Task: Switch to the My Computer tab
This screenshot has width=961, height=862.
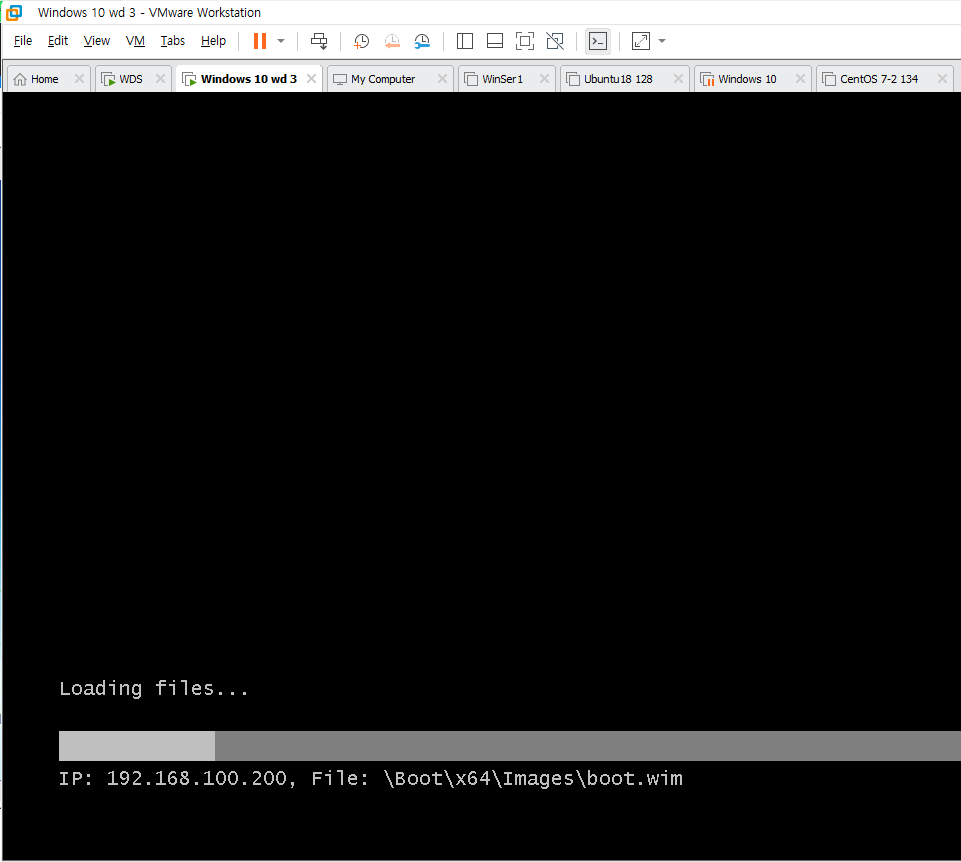Action: coord(383,79)
